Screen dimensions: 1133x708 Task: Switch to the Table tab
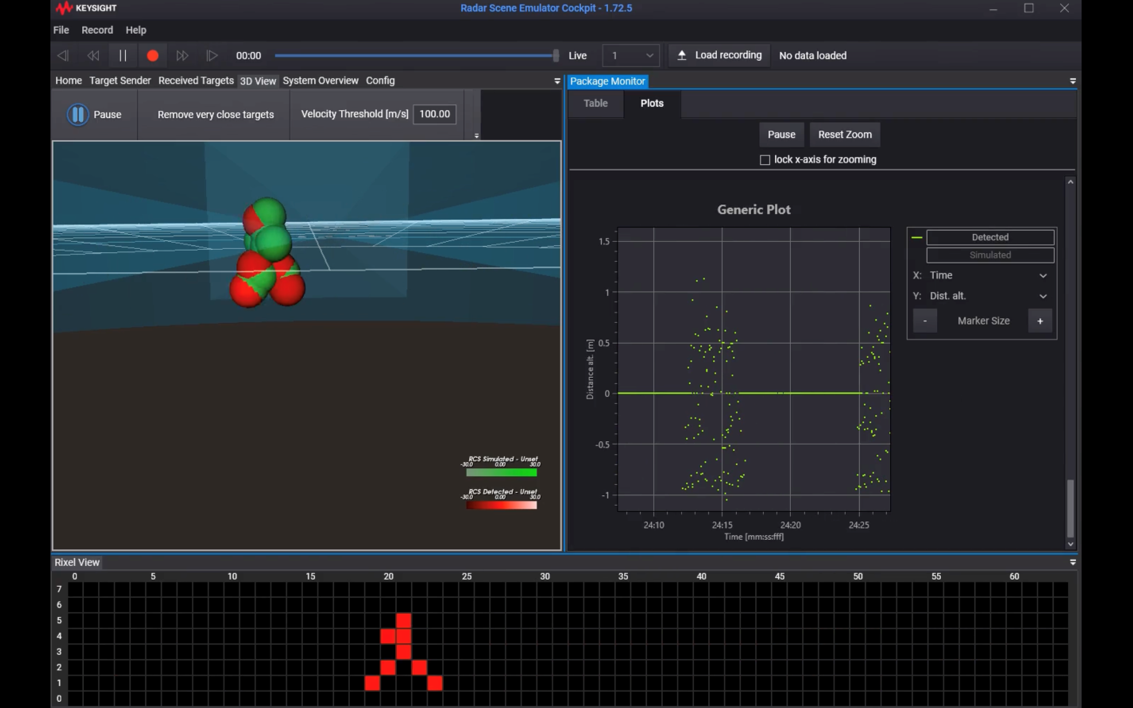click(596, 103)
